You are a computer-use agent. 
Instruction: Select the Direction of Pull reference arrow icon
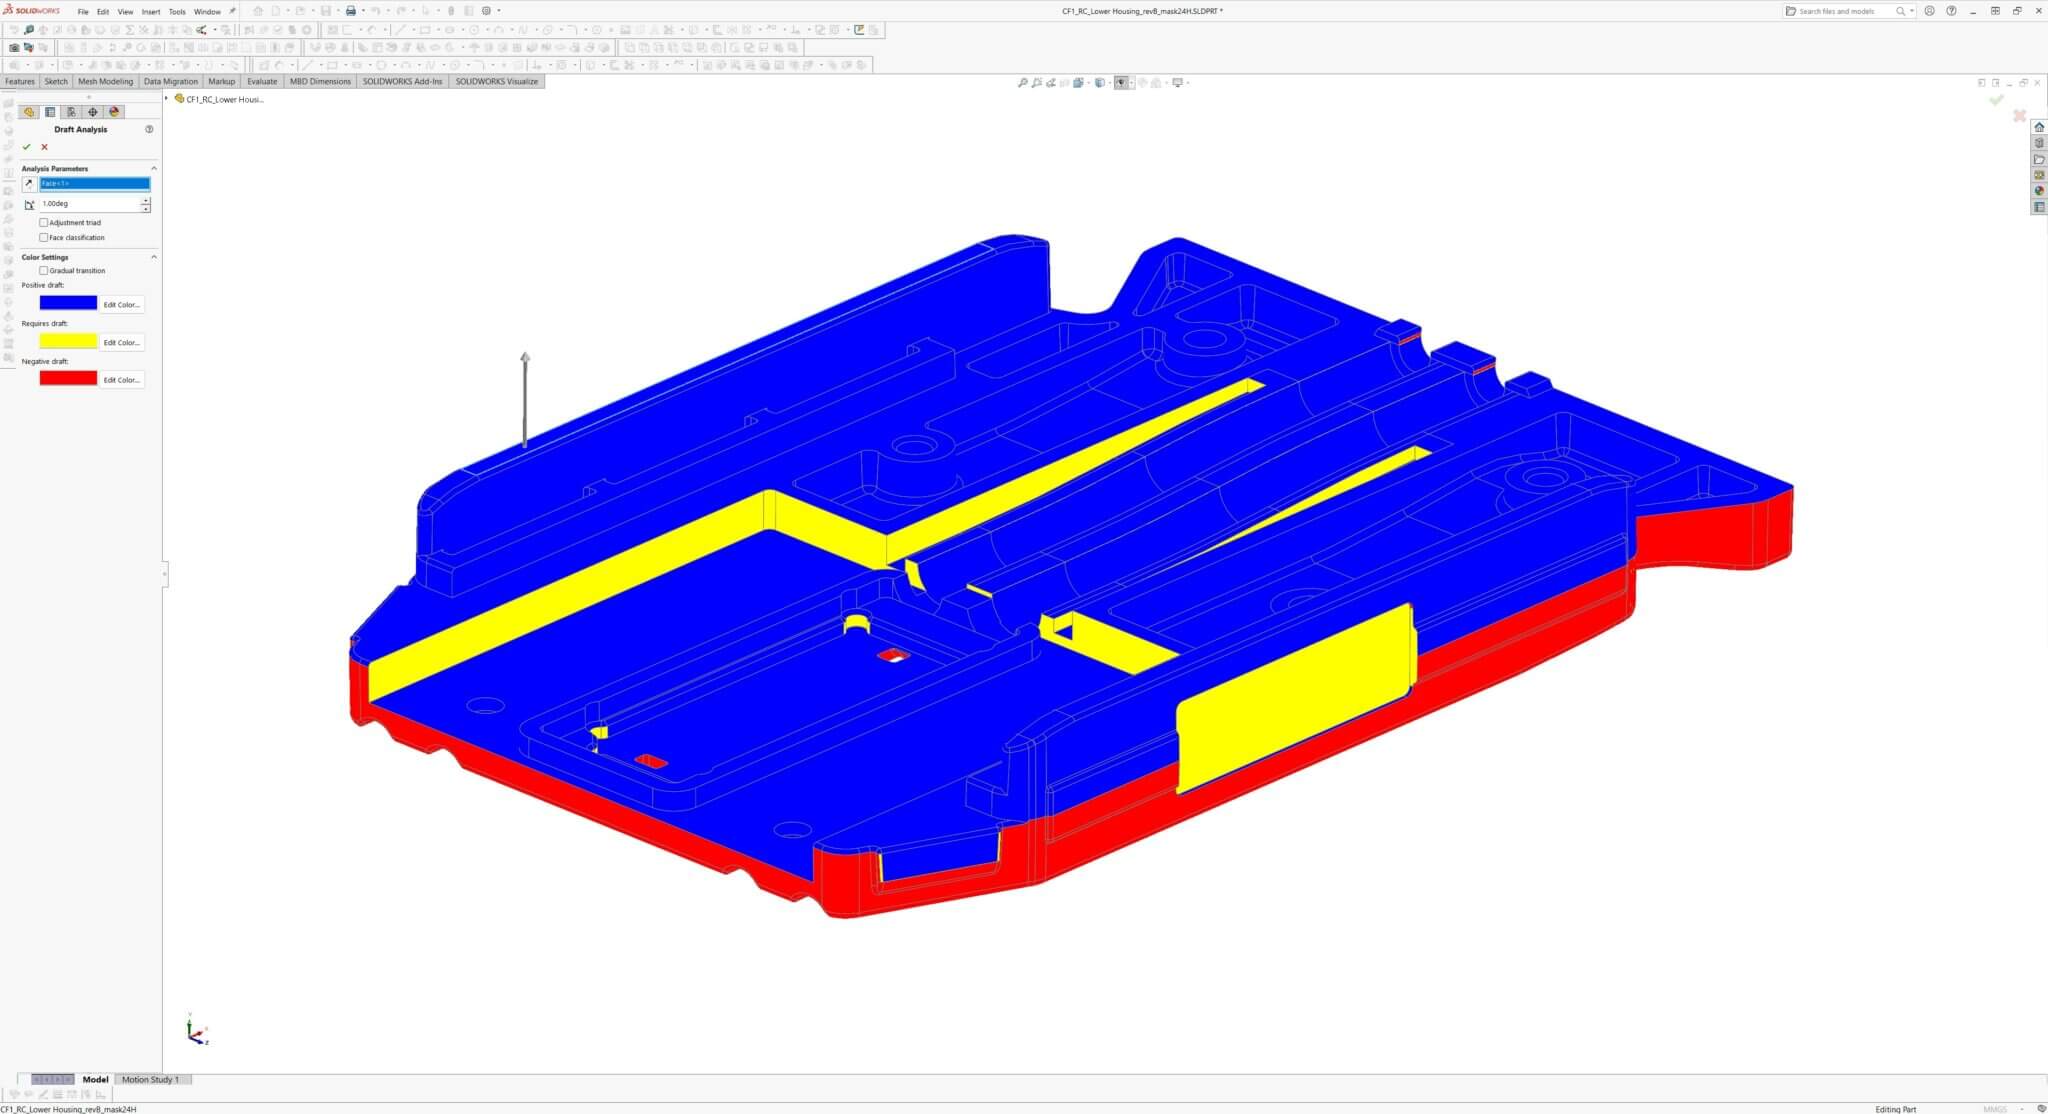tap(29, 181)
